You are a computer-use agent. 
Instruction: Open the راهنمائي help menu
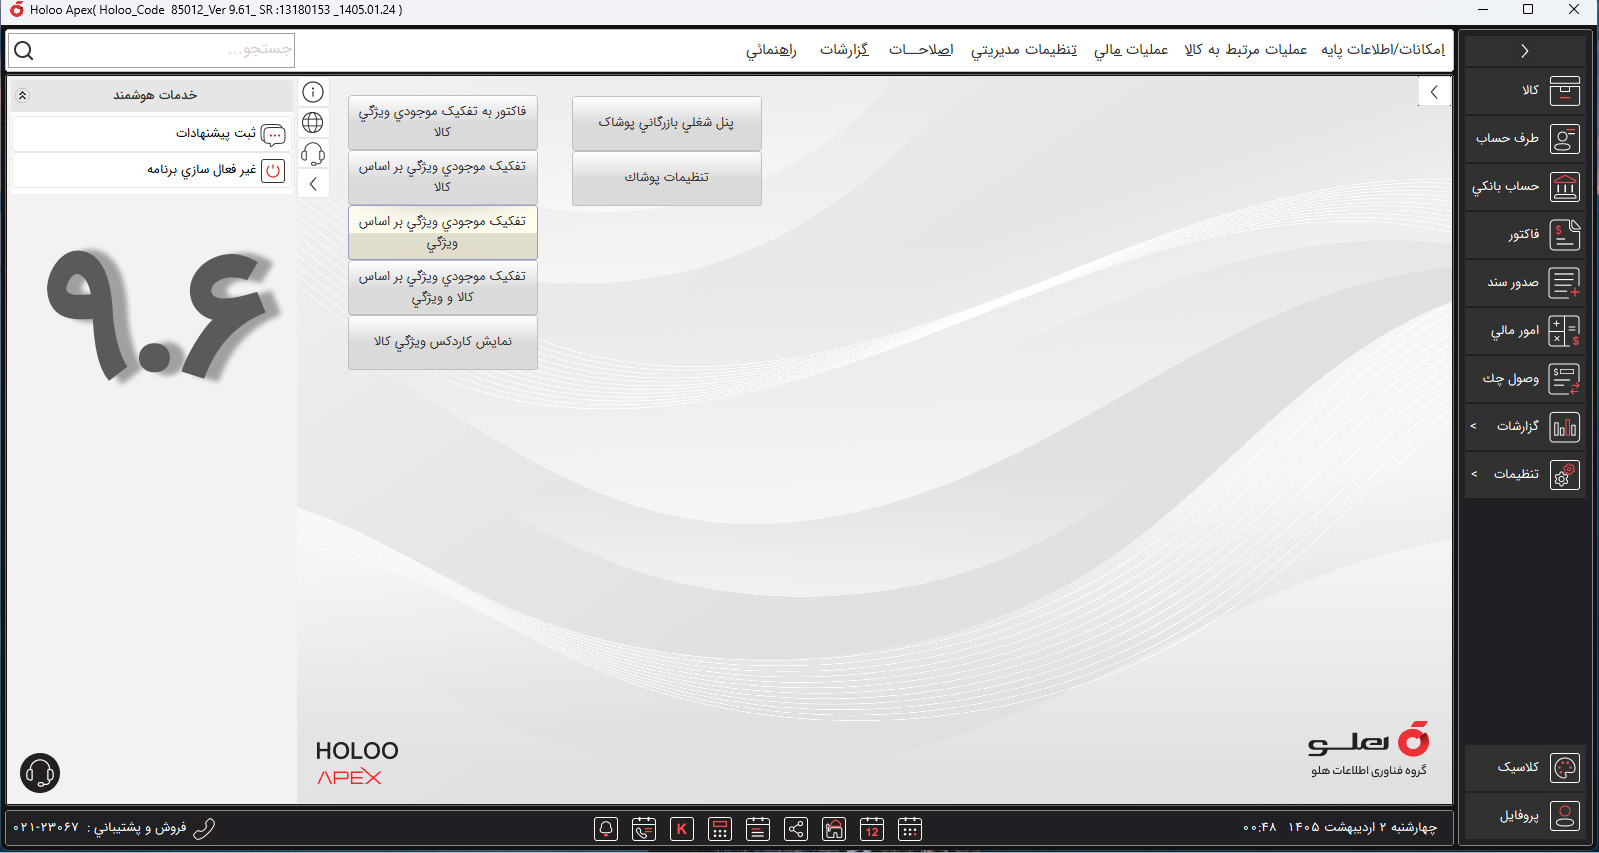pyautogui.click(x=771, y=49)
